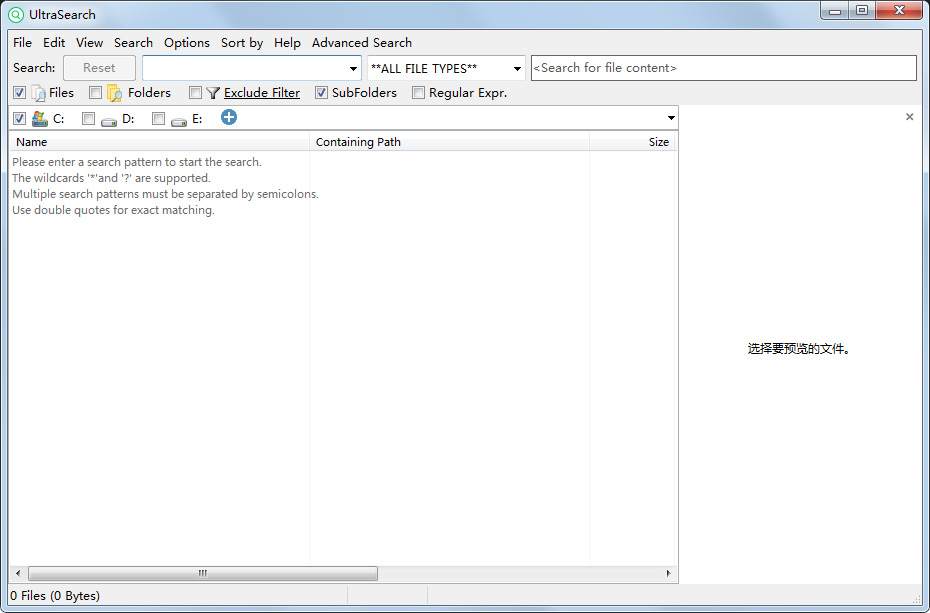The height and width of the screenshot is (613, 930).
Task: Click the 'Search:' label
Action: tap(34, 68)
